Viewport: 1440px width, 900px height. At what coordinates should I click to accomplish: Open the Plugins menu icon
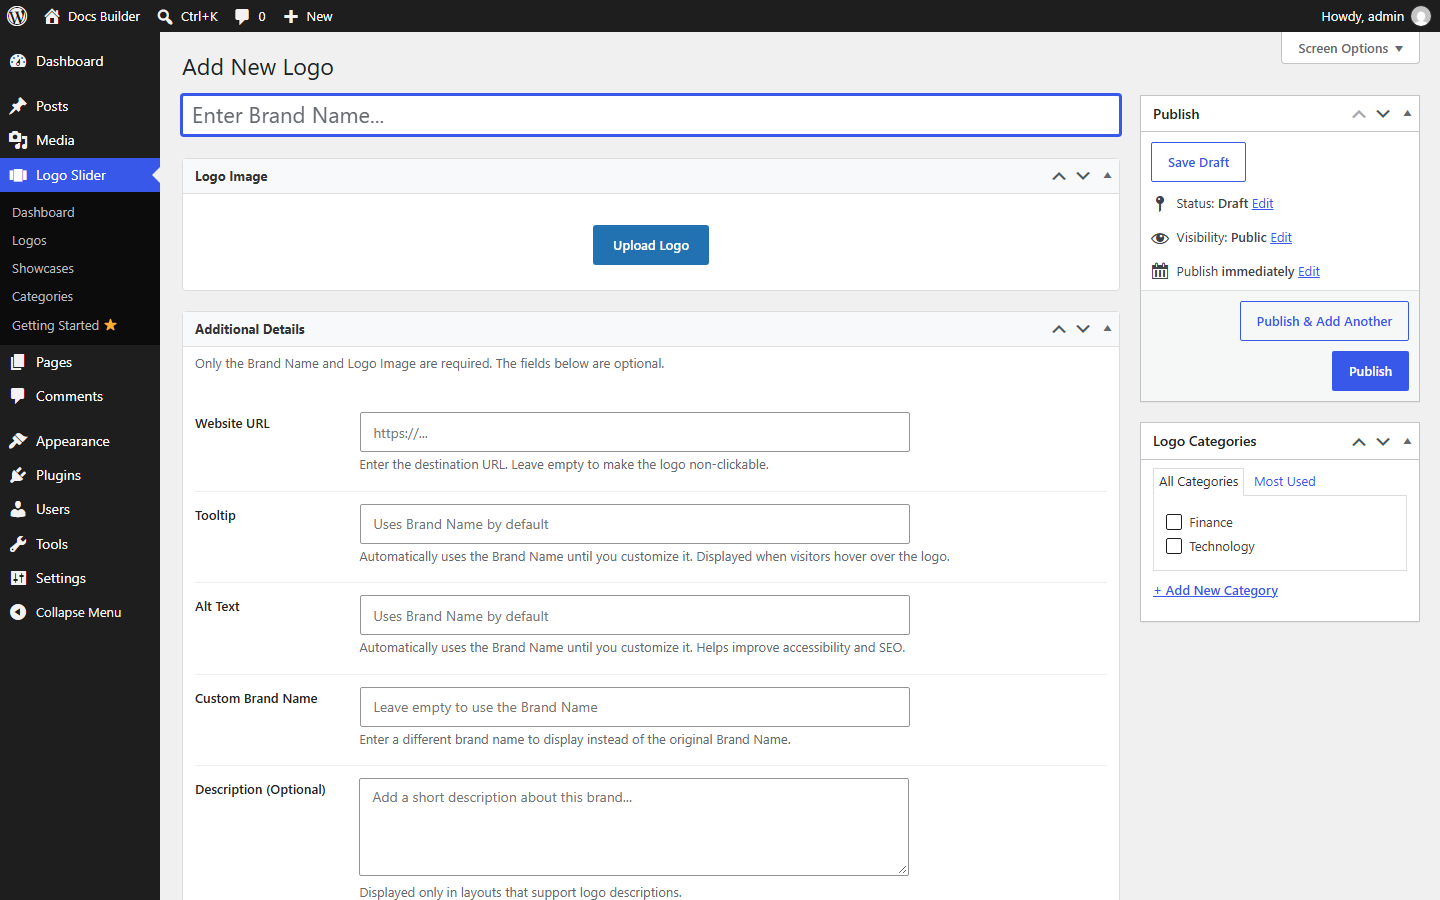(x=18, y=475)
